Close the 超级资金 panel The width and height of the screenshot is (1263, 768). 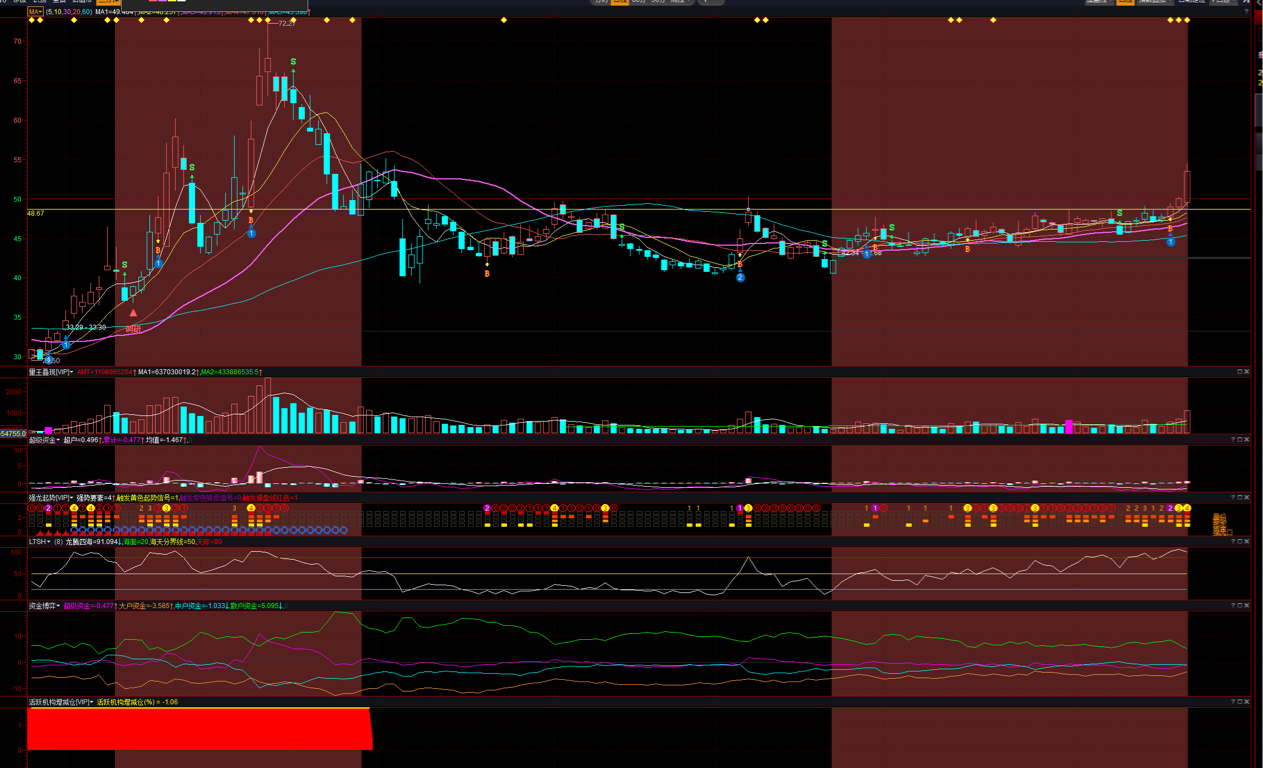click(x=1247, y=440)
